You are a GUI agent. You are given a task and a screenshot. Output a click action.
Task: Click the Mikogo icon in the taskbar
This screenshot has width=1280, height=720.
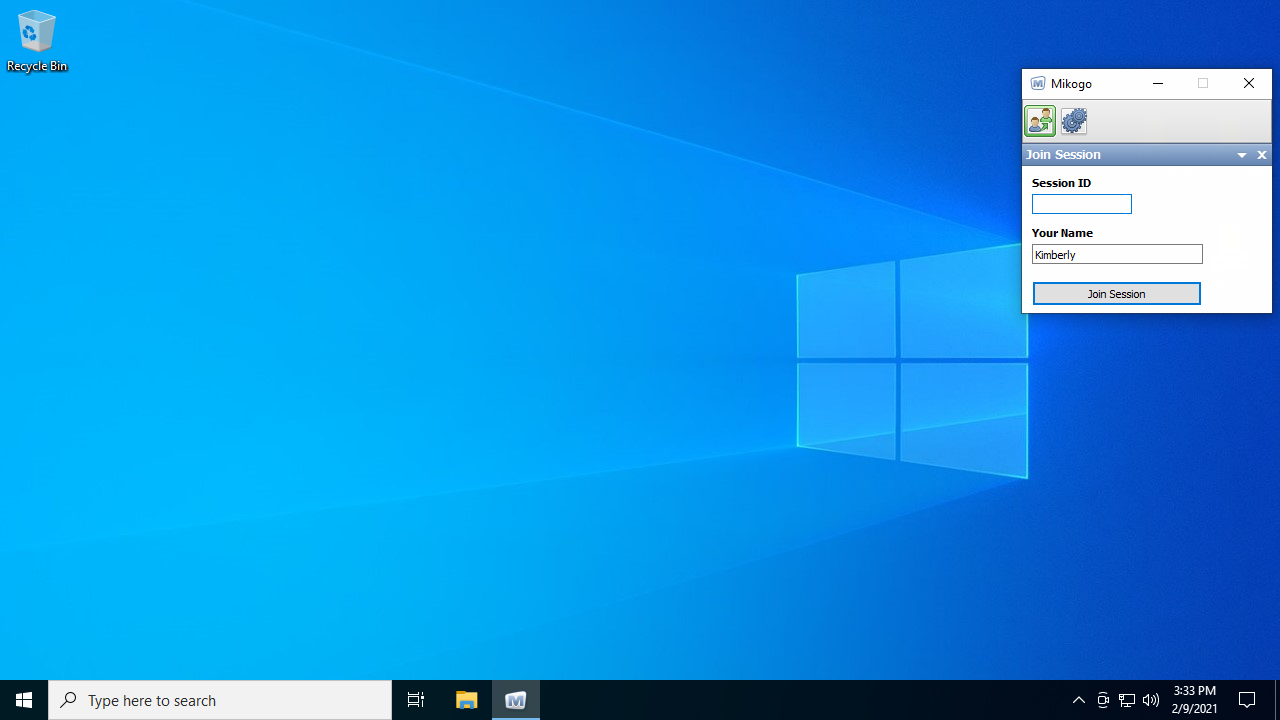tap(516, 700)
